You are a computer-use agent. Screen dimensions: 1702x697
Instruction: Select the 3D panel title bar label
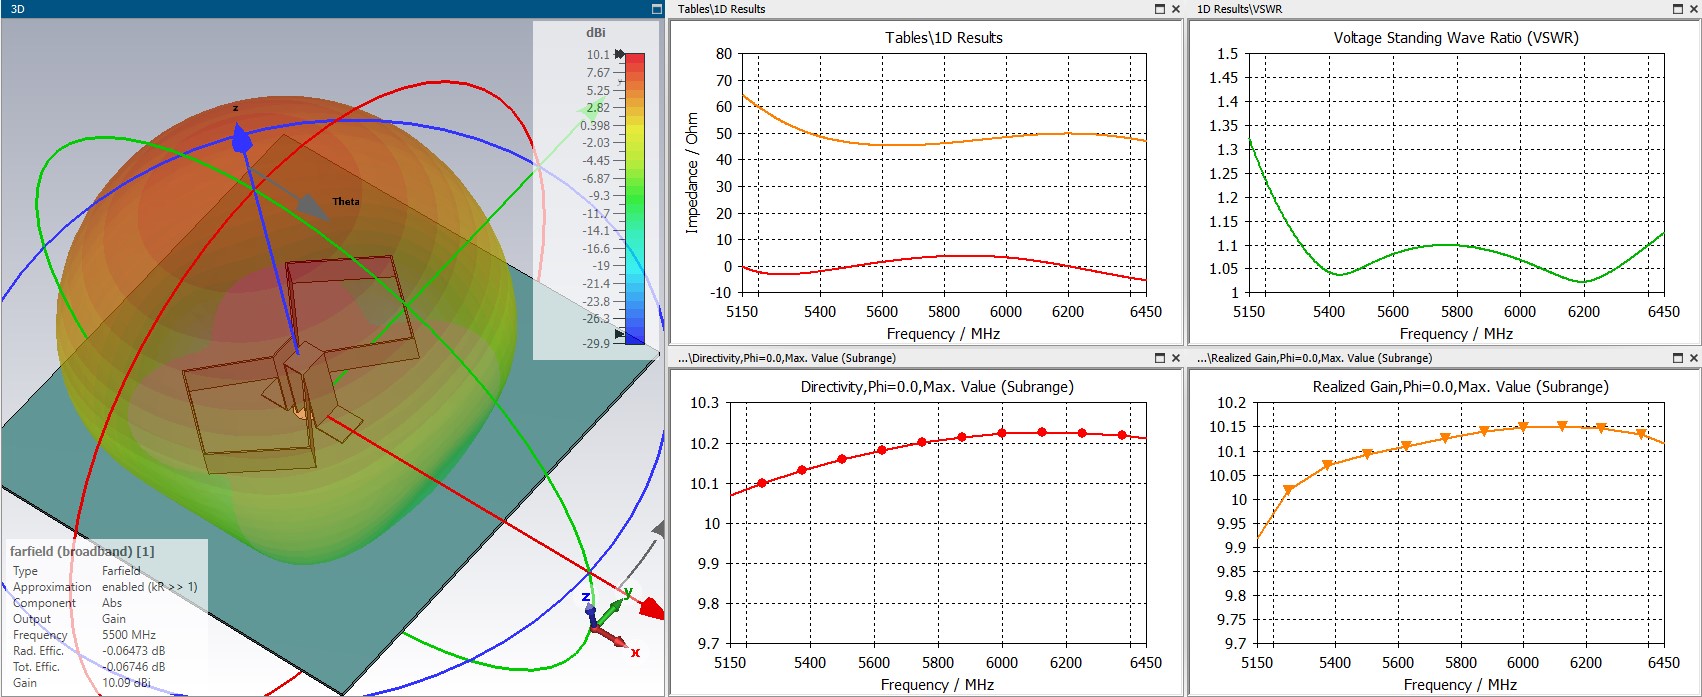tap(18, 9)
